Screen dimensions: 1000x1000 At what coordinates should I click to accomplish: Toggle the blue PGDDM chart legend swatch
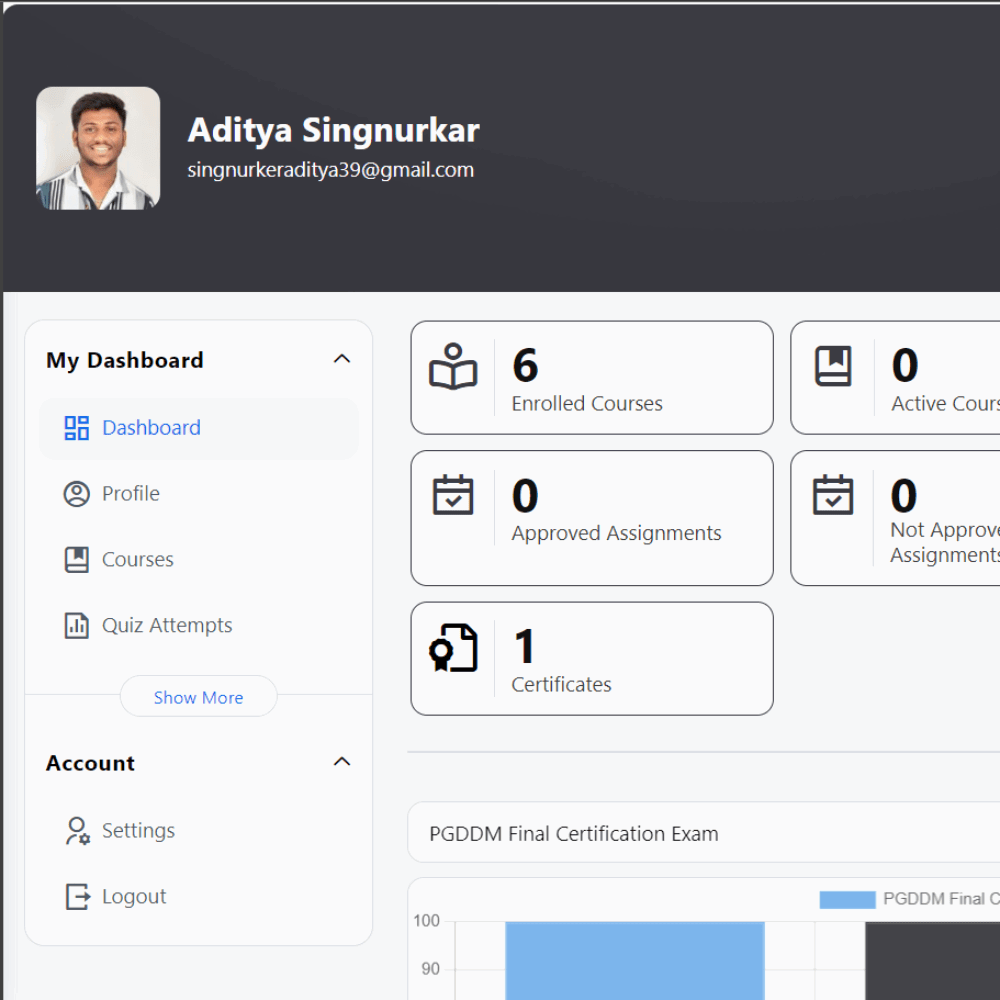click(847, 899)
